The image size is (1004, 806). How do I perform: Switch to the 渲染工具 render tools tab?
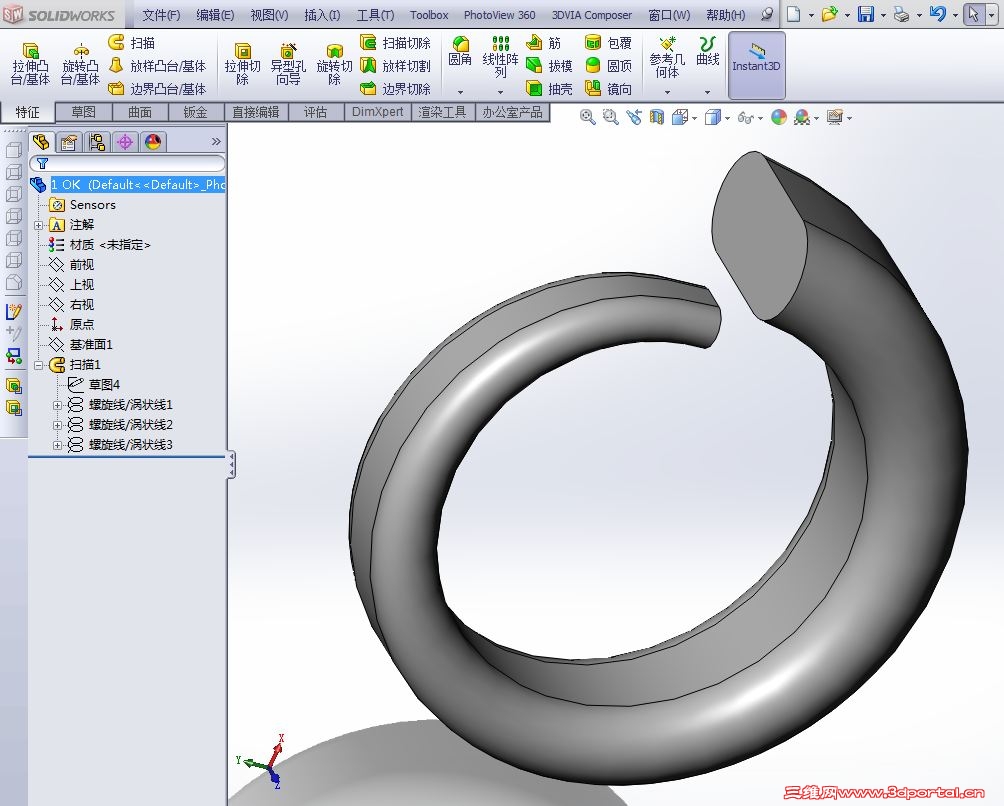(x=442, y=112)
